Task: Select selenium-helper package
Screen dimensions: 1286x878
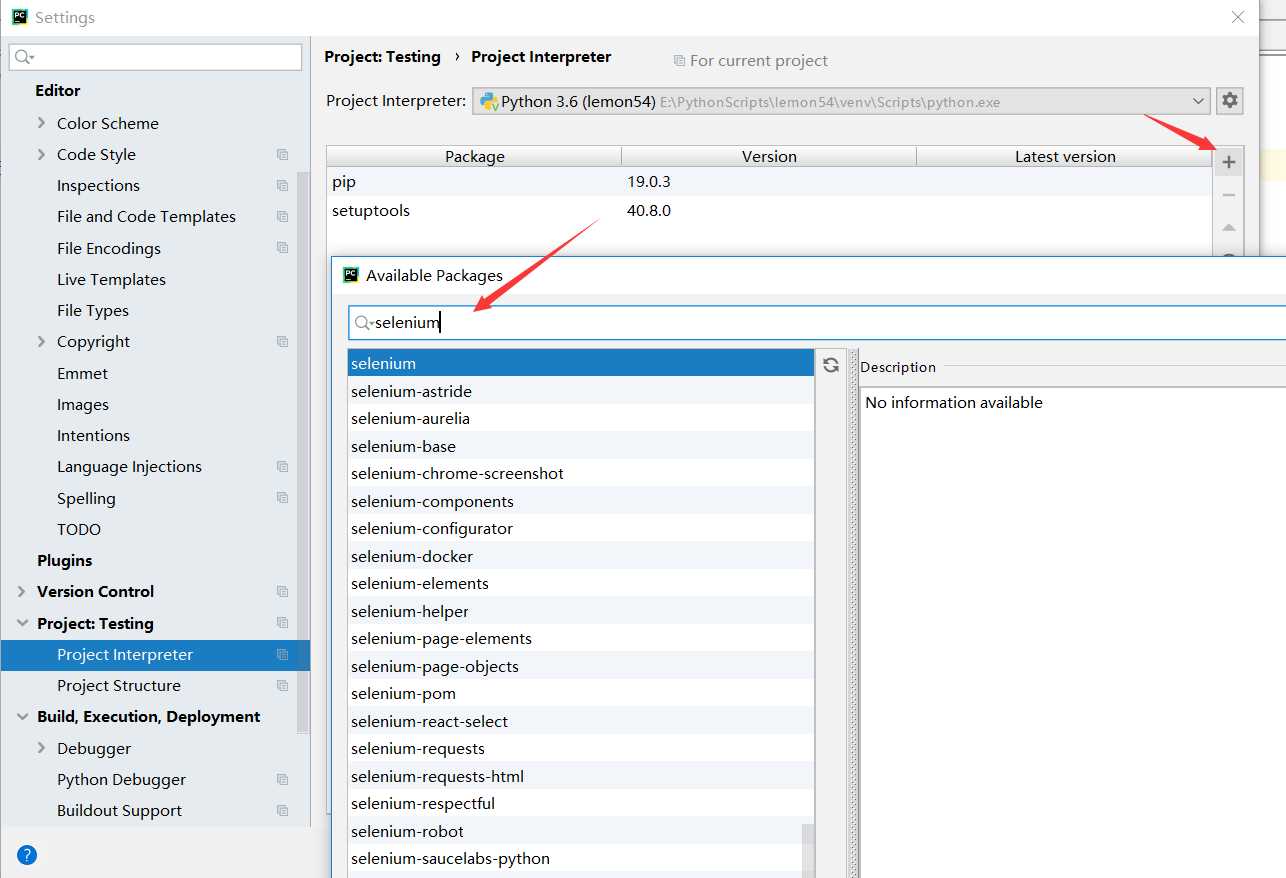Action: click(x=581, y=611)
